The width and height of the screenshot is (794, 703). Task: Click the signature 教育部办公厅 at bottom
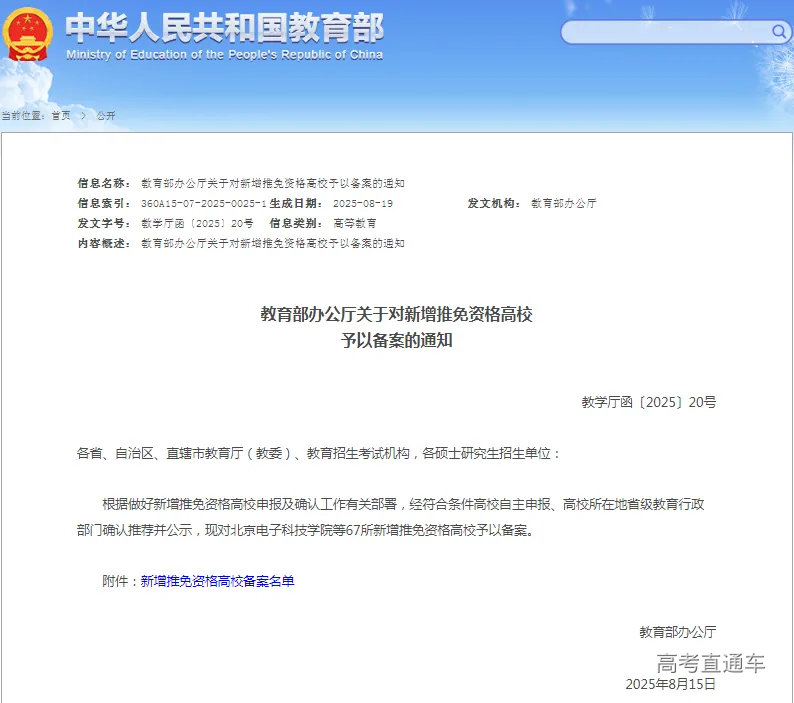(x=678, y=632)
